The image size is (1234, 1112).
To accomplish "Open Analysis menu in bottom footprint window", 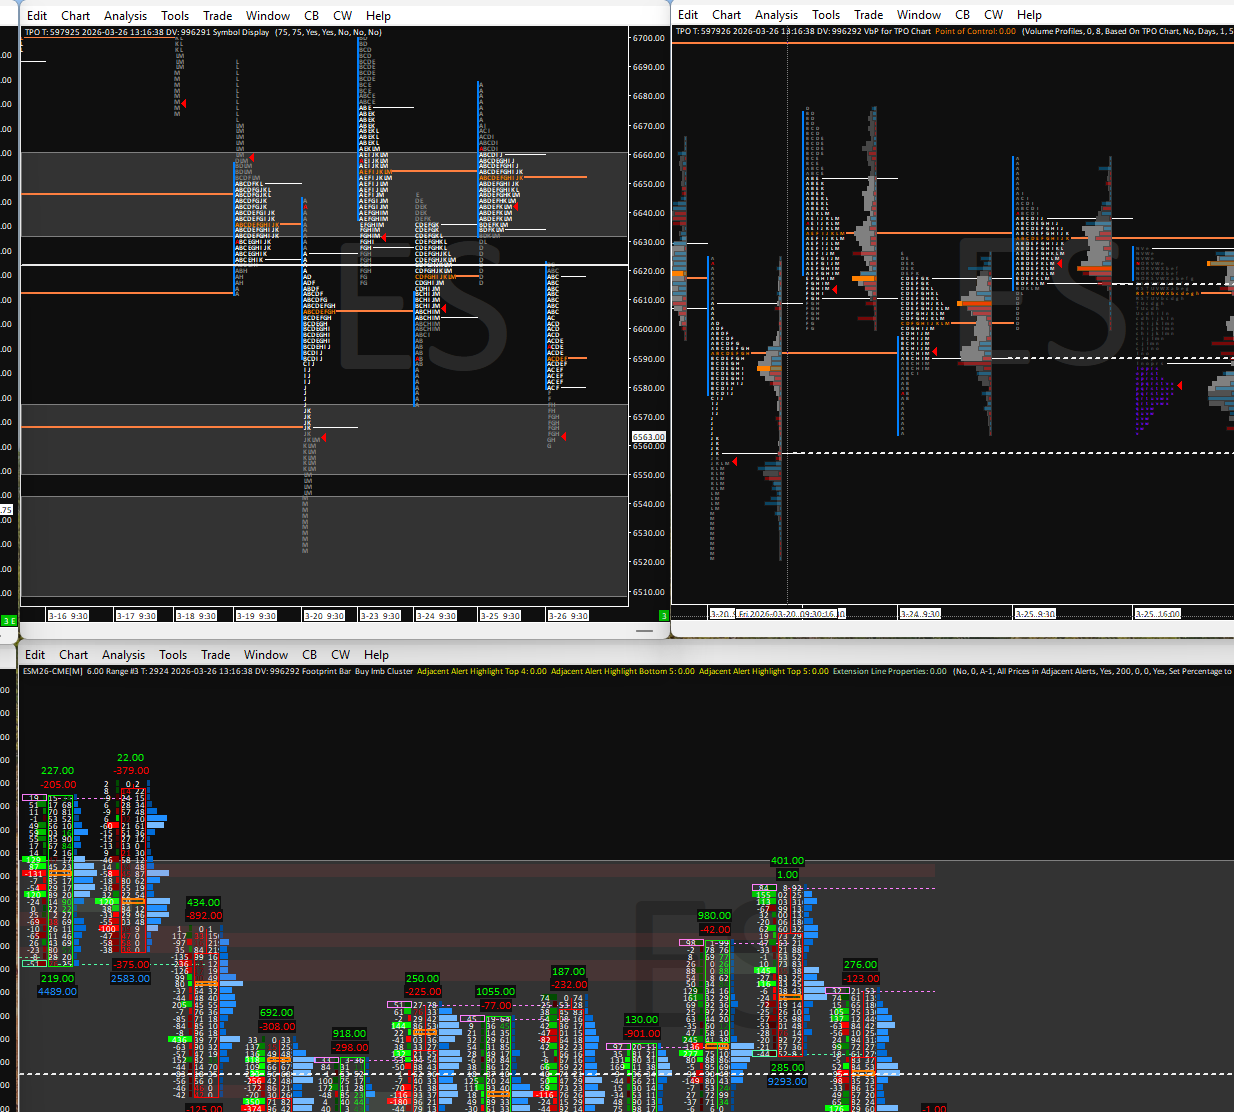I will [x=123, y=654].
